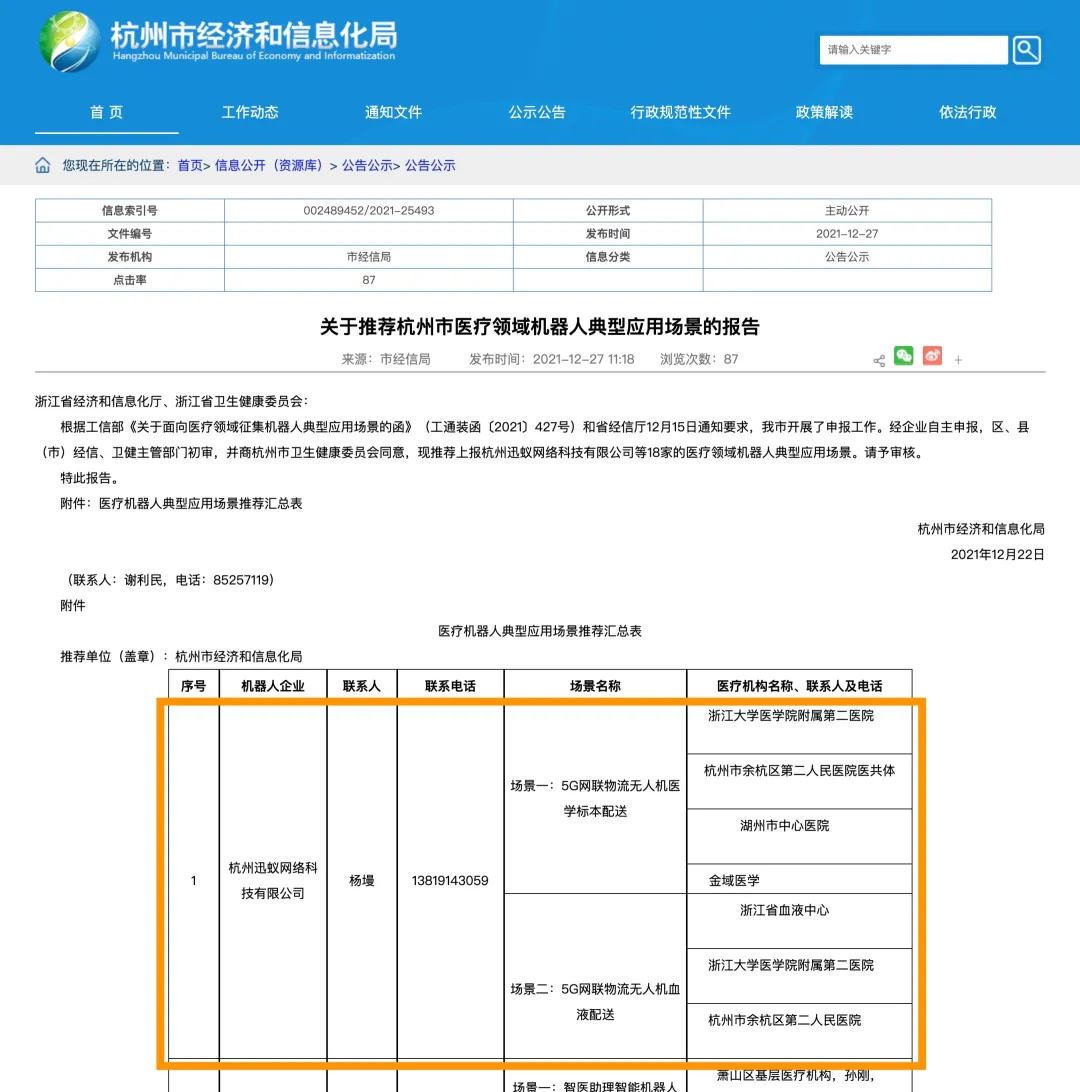Share article via WeChat icon
Viewport: 1080px width, 1092px height.
(x=903, y=356)
